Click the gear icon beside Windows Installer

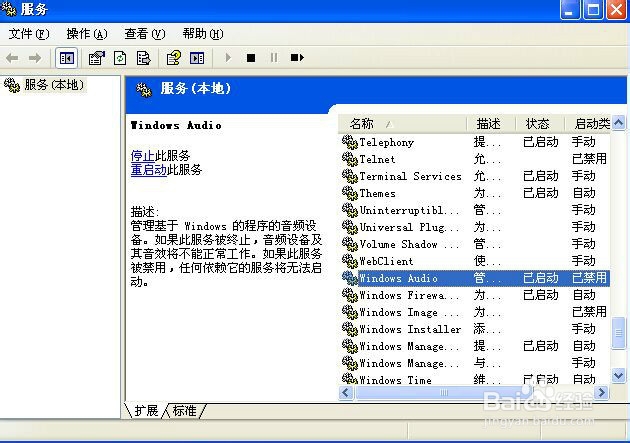tap(350, 329)
